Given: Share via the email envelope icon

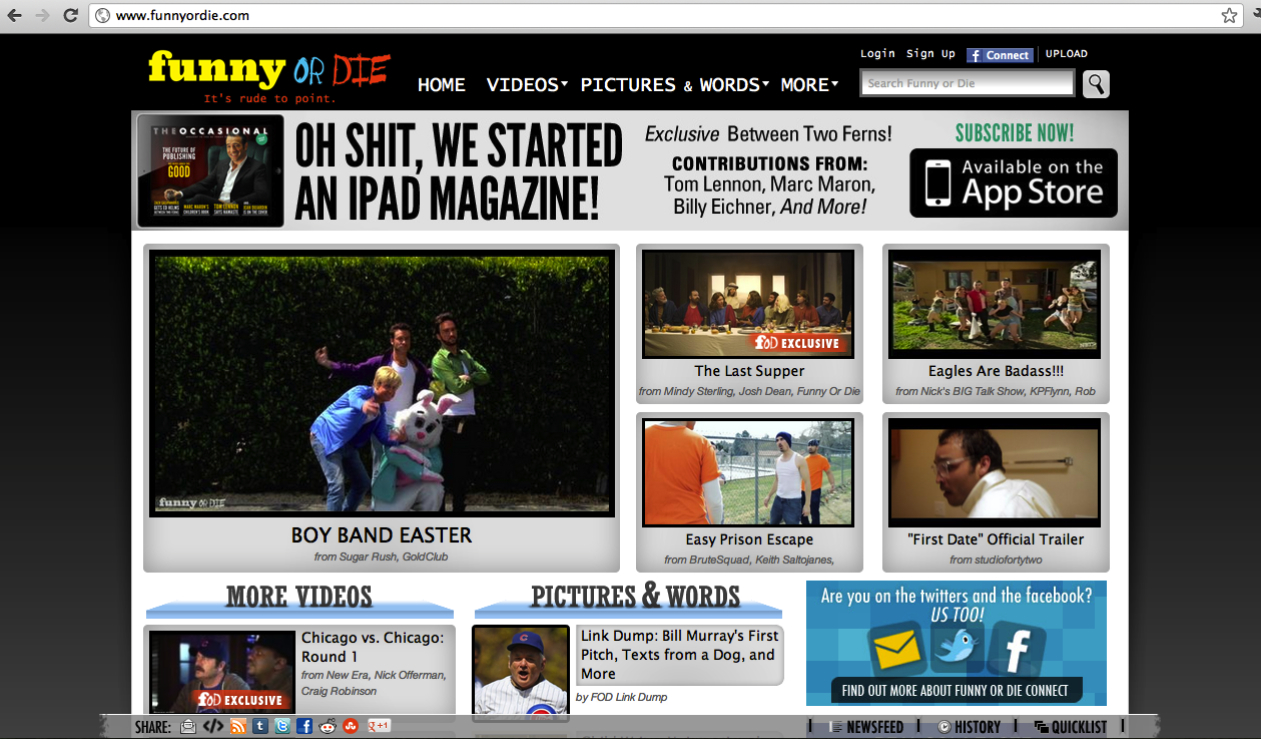Looking at the screenshot, I should [188, 727].
